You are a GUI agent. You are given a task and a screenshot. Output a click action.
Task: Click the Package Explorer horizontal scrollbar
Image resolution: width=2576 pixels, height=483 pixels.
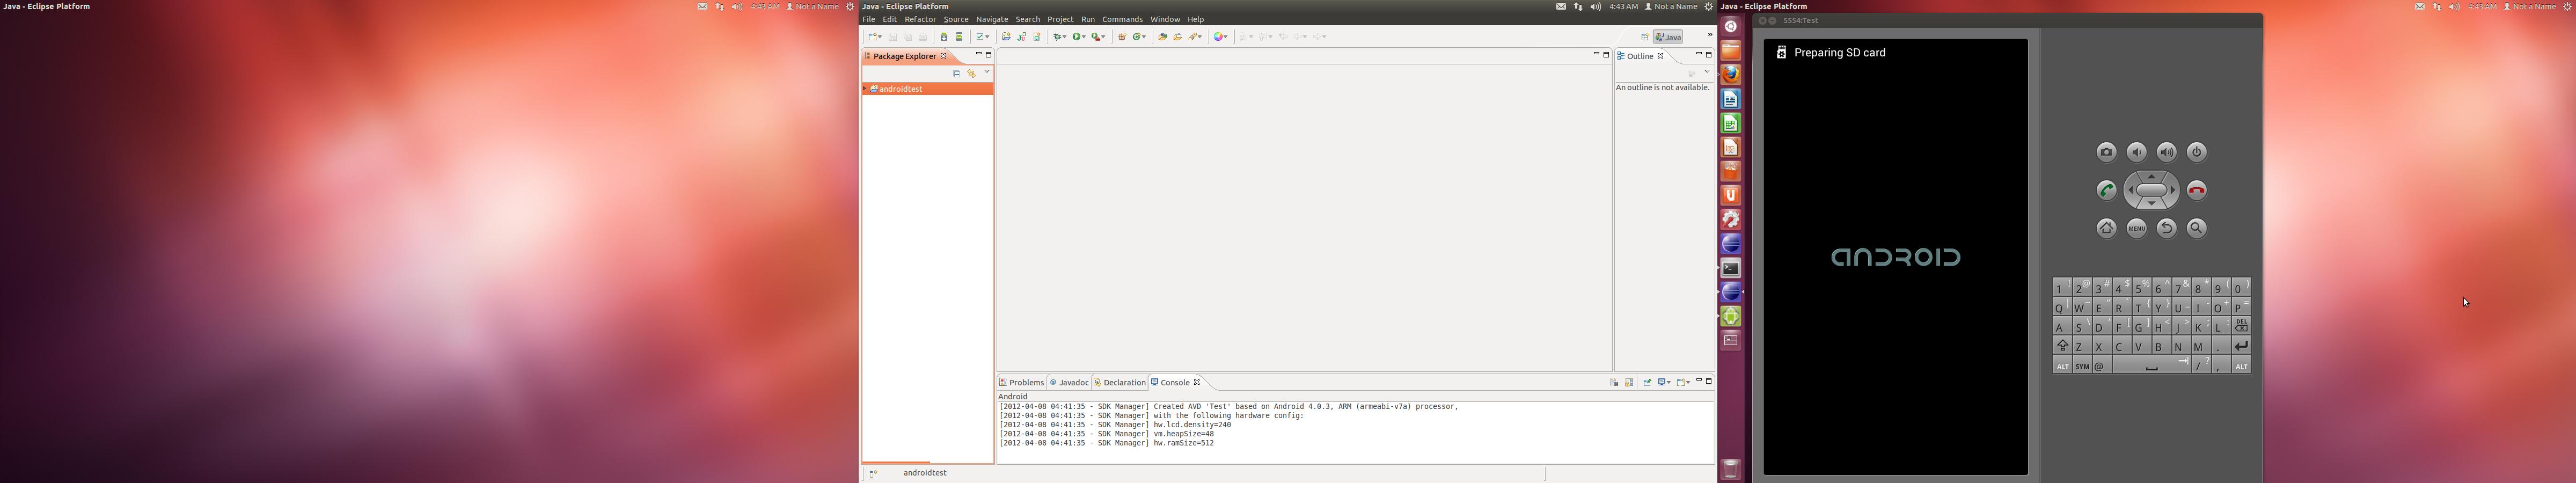pyautogui.click(x=895, y=462)
